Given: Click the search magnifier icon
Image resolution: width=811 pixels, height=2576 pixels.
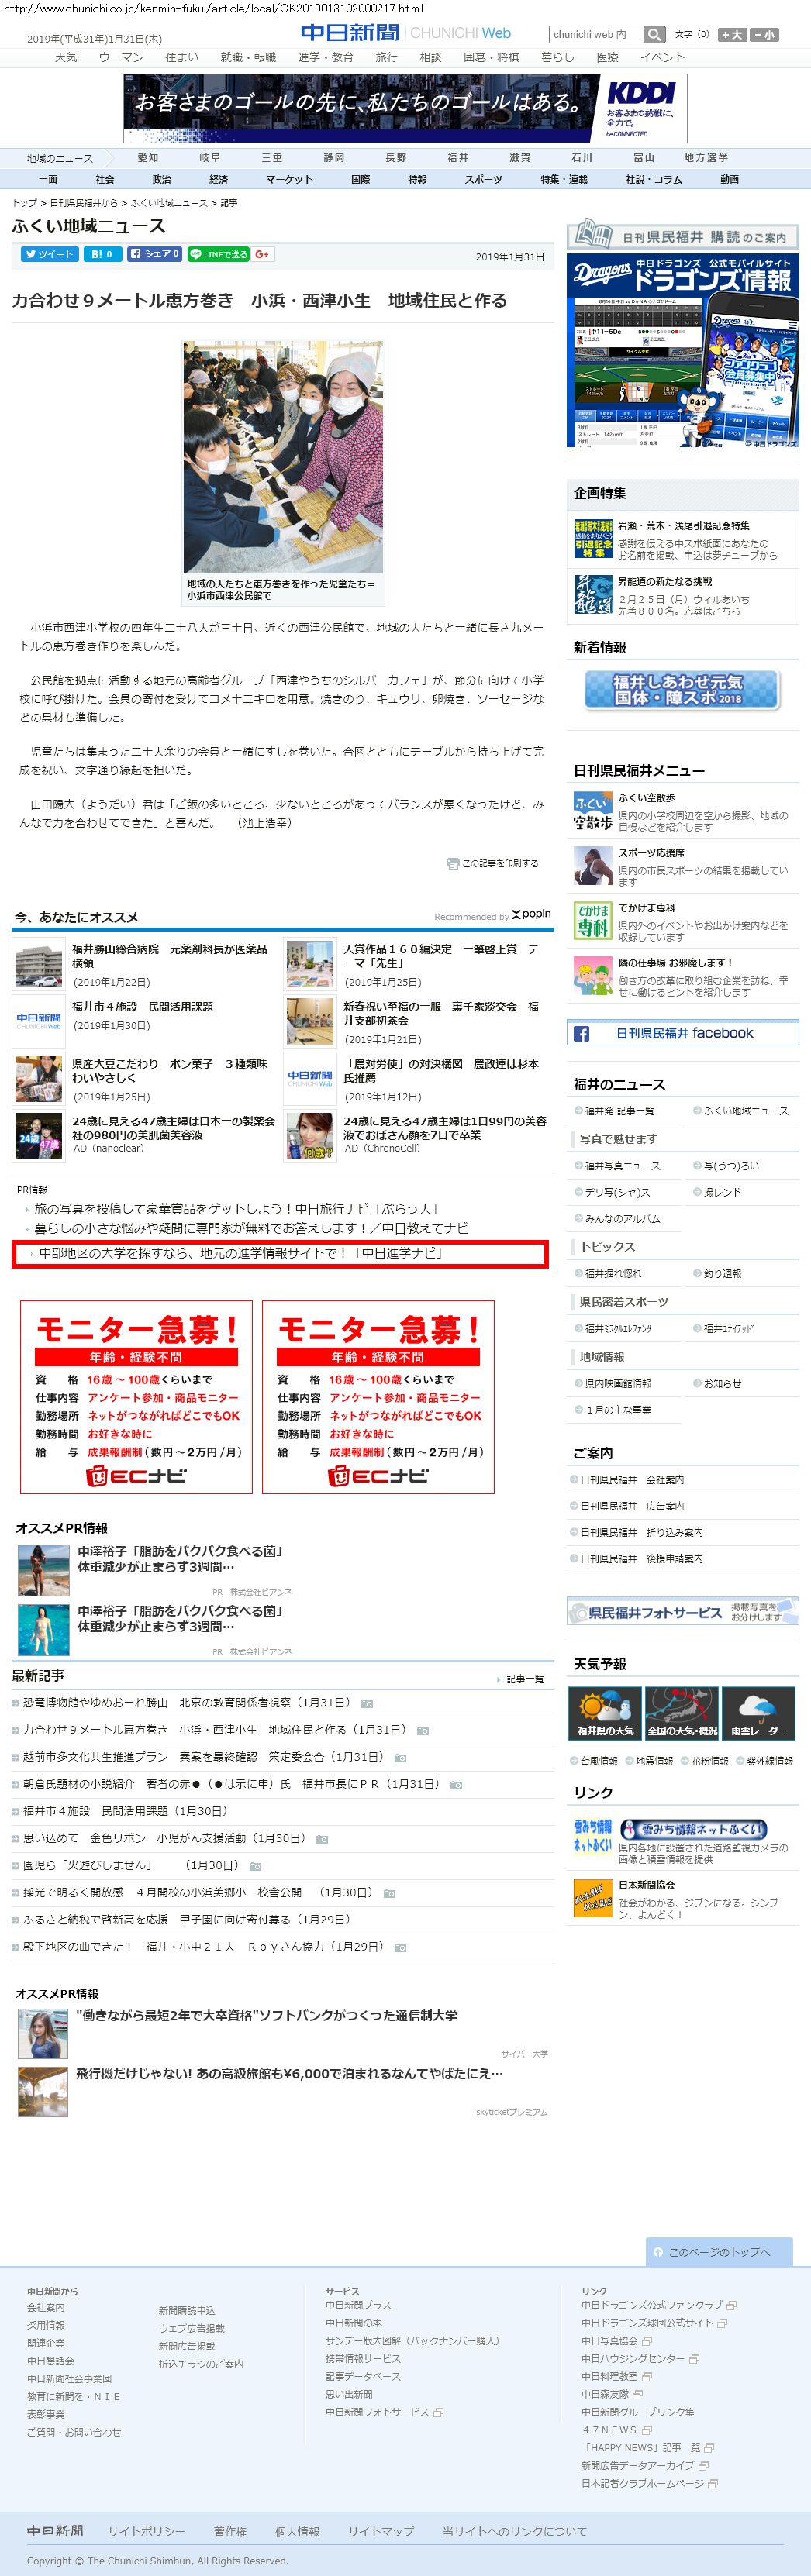Looking at the screenshot, I should coord(654,35).
